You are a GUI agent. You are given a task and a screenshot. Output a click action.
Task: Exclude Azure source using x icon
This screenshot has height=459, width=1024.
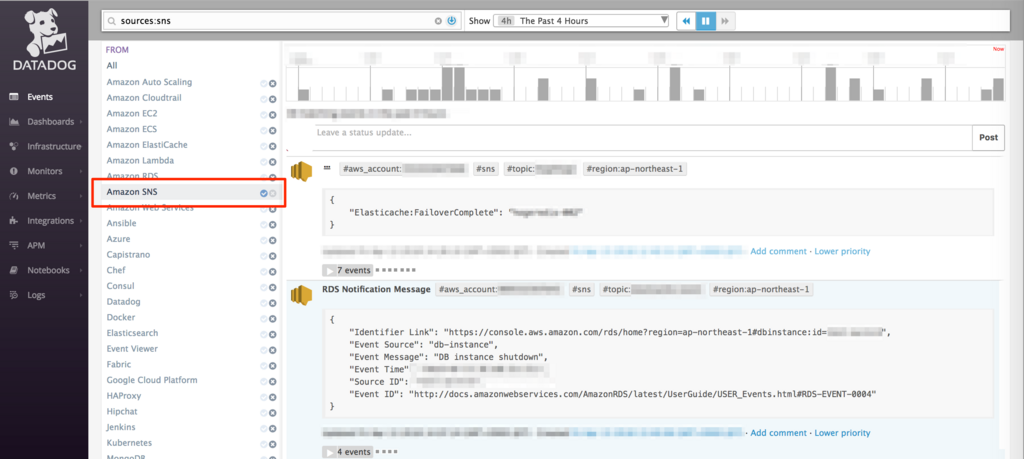point(272,240)
